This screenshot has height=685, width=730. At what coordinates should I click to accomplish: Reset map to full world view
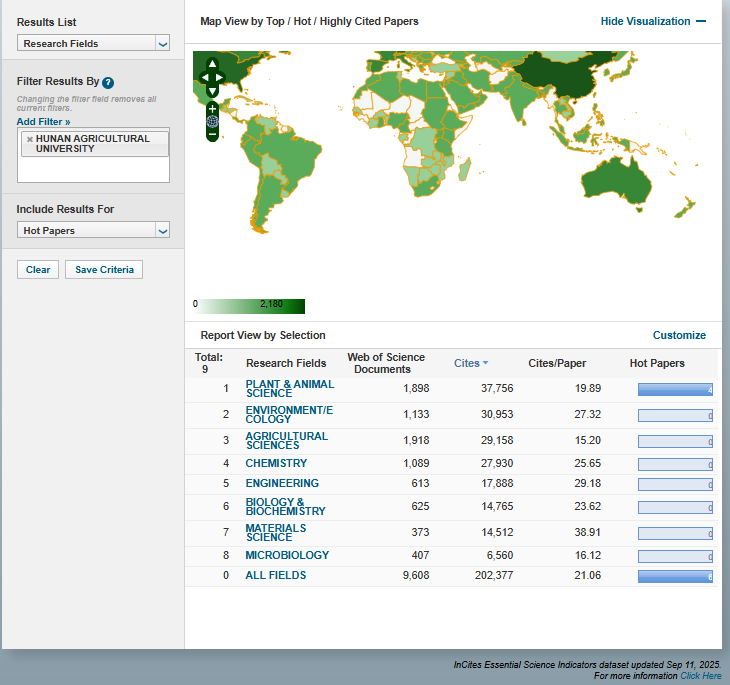click(x=212, y=121)
